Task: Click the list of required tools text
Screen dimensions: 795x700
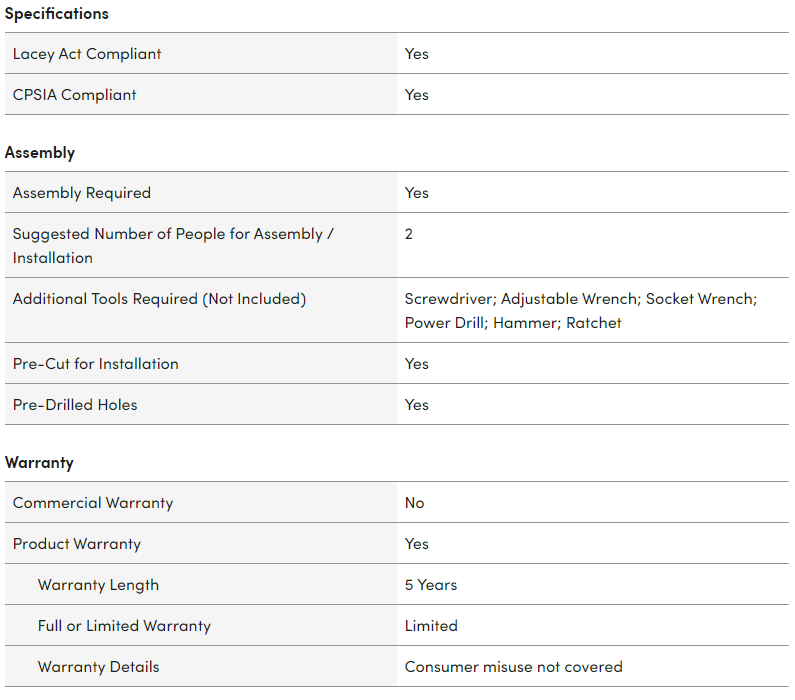Action: tap(581, 311)
